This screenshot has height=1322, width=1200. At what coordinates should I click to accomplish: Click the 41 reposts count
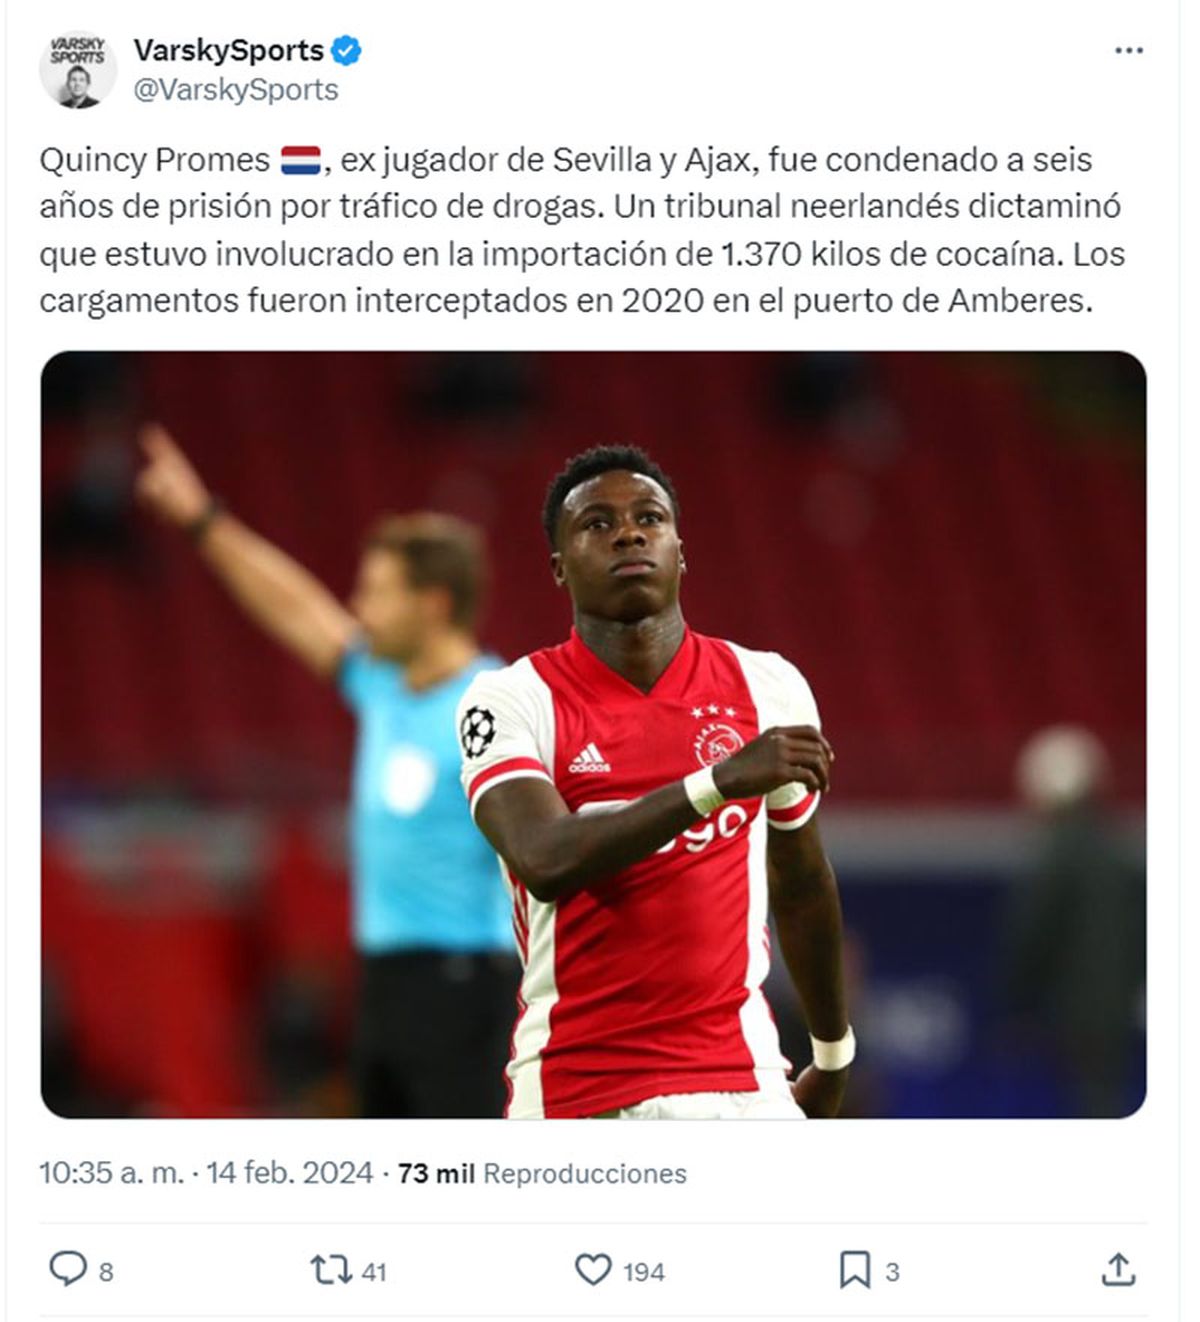click(x=374, y=1272)
